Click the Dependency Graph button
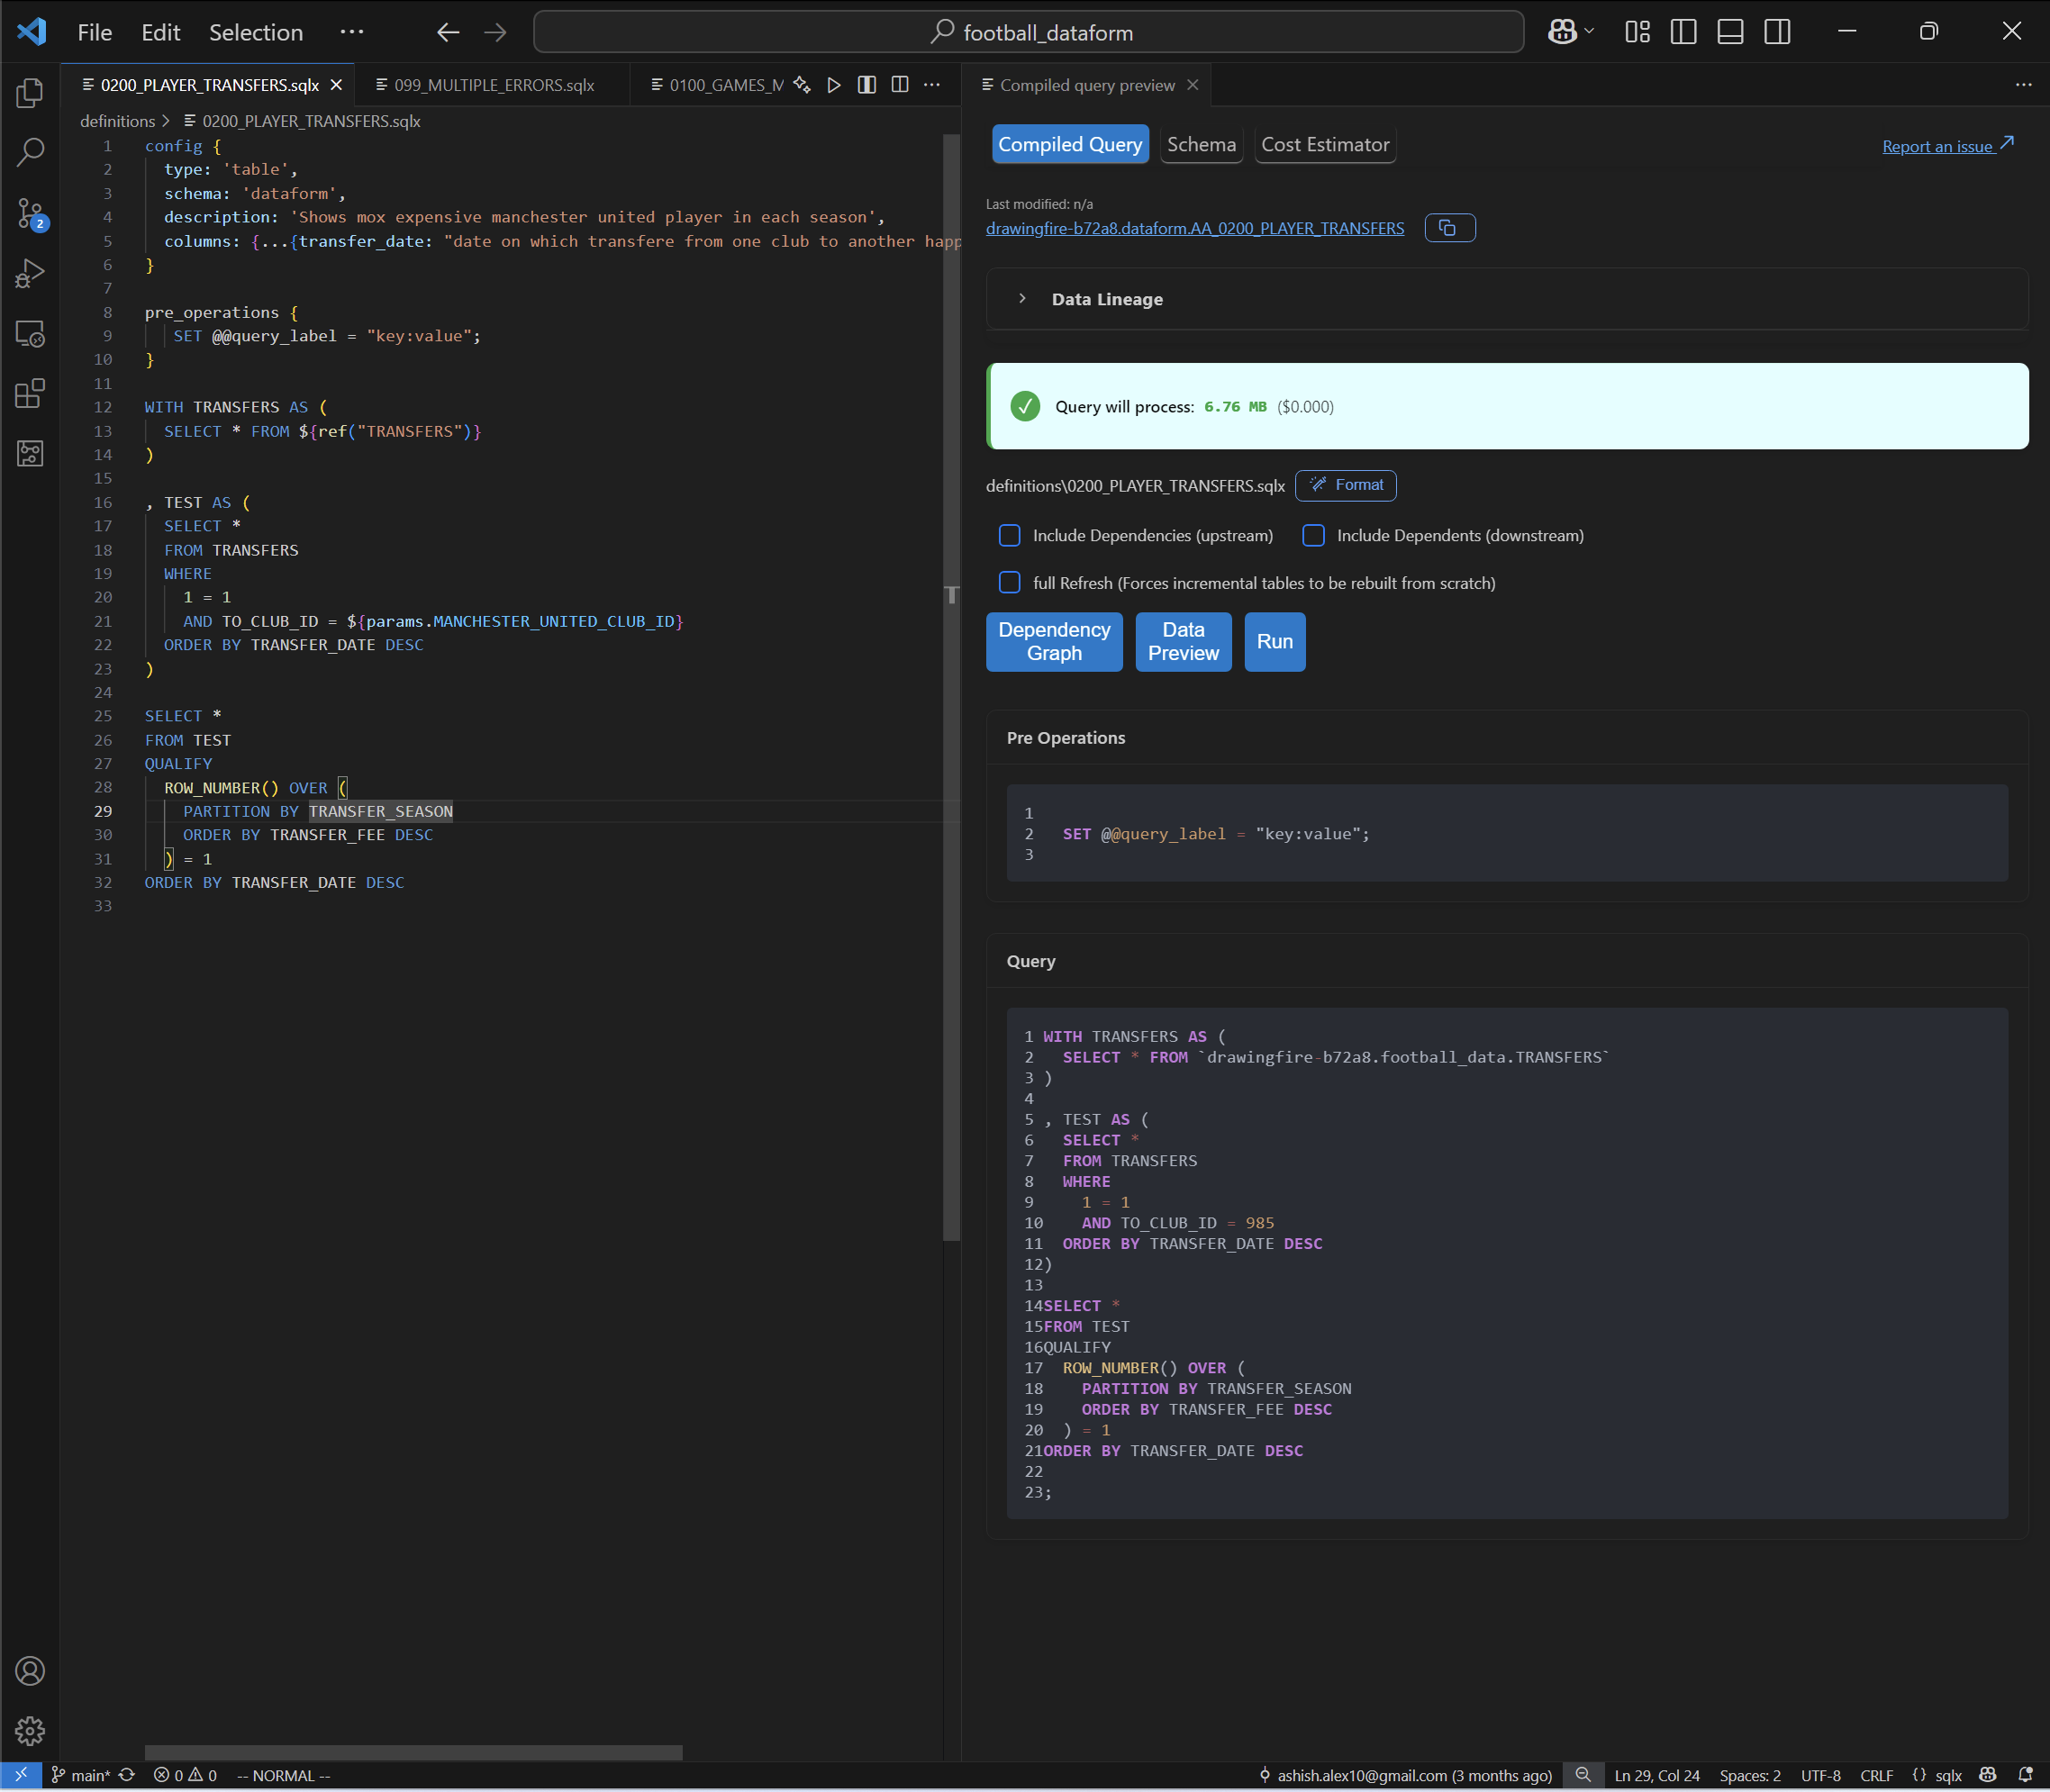The image size is (2050, 1792). click(1053, 641)
